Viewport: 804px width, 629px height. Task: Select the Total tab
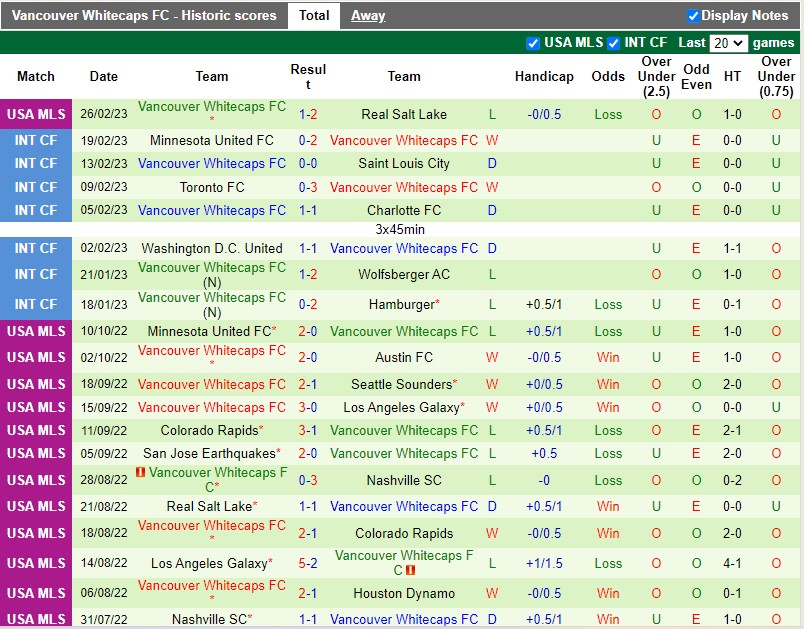[x=314, y=15]
